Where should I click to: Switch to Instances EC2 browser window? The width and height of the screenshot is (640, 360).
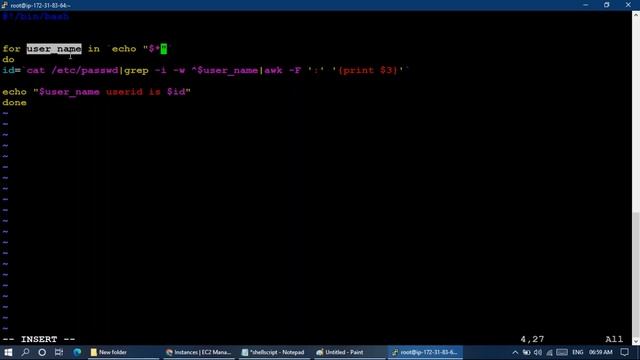click(199, 352)
